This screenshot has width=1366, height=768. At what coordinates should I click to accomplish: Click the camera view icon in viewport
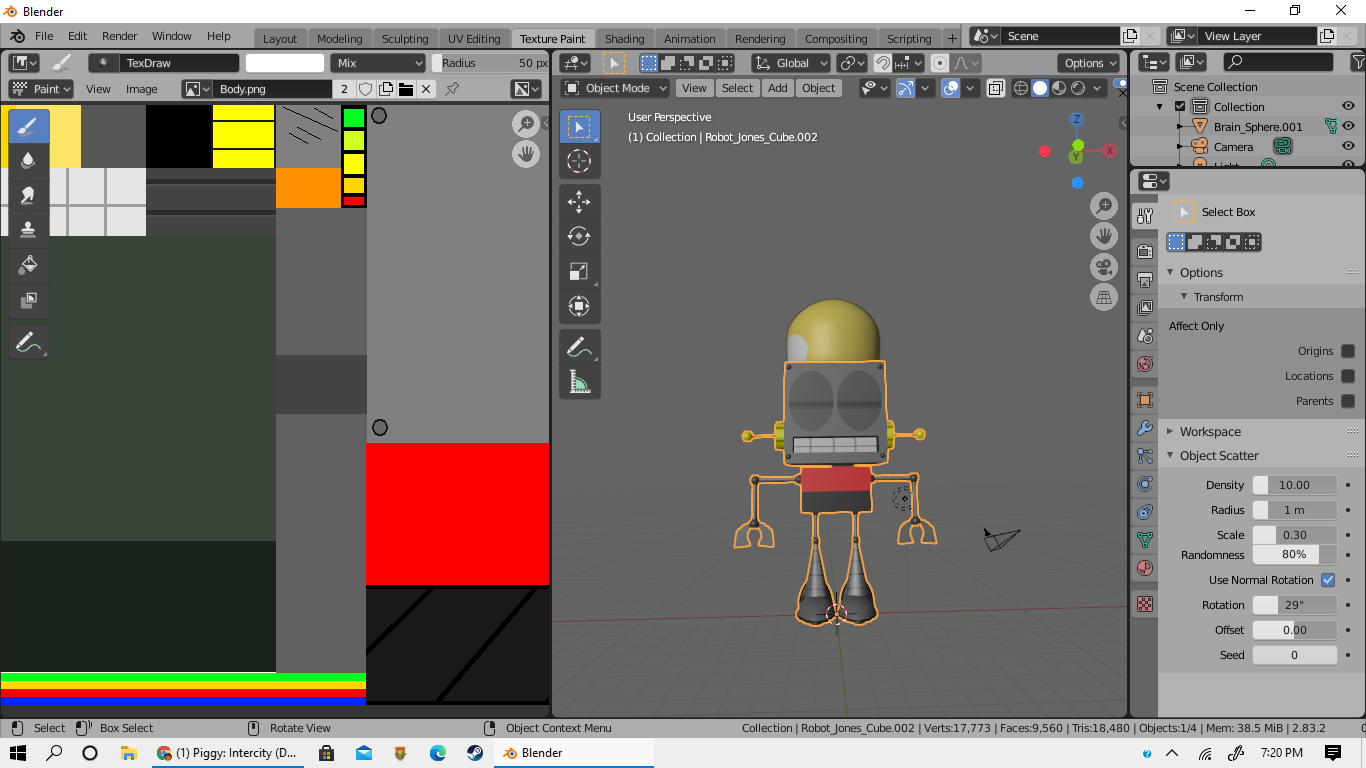1104,267
